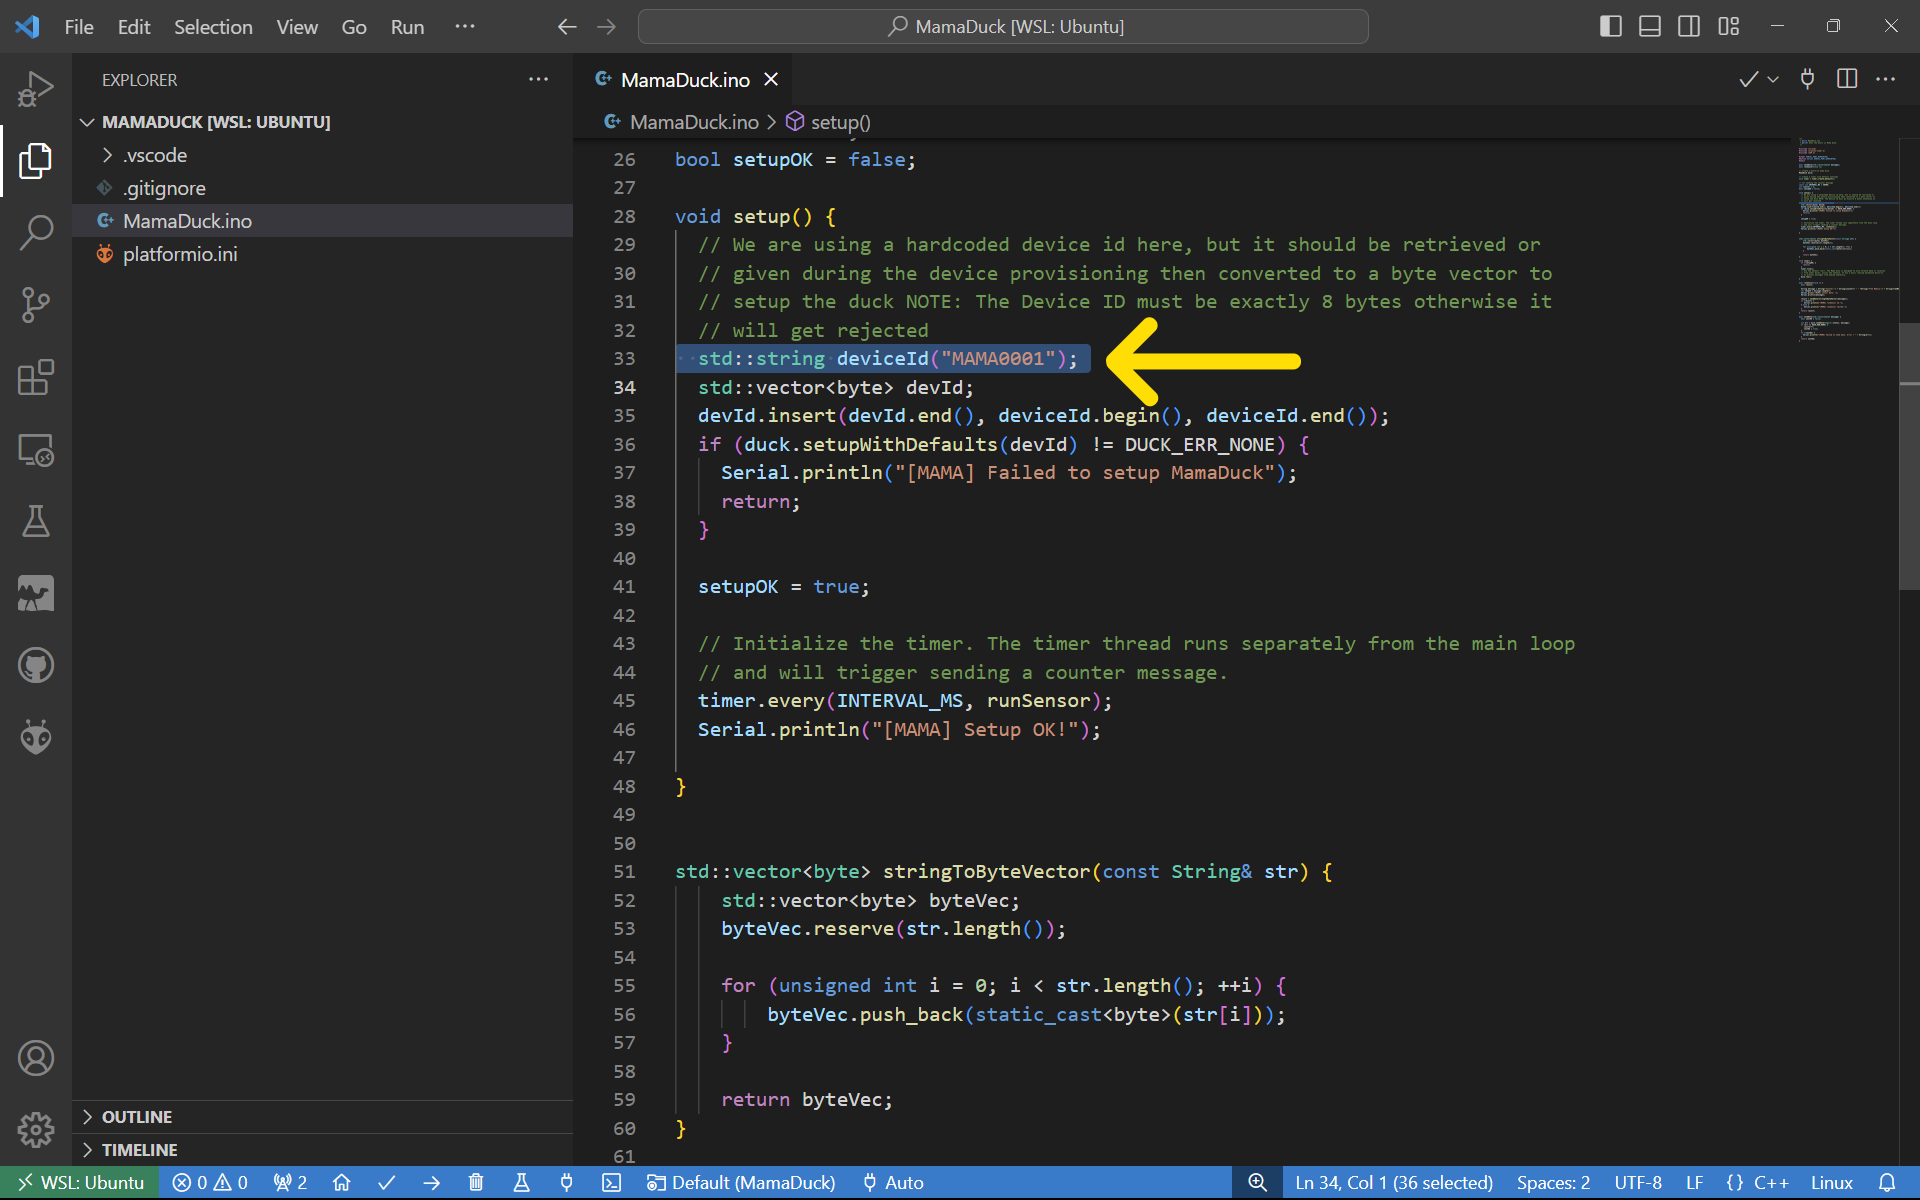Image resolution: width=1920 pixels, height=1200 pixels.
Task: Go forward in navigation history
Action: pos(607,27)
